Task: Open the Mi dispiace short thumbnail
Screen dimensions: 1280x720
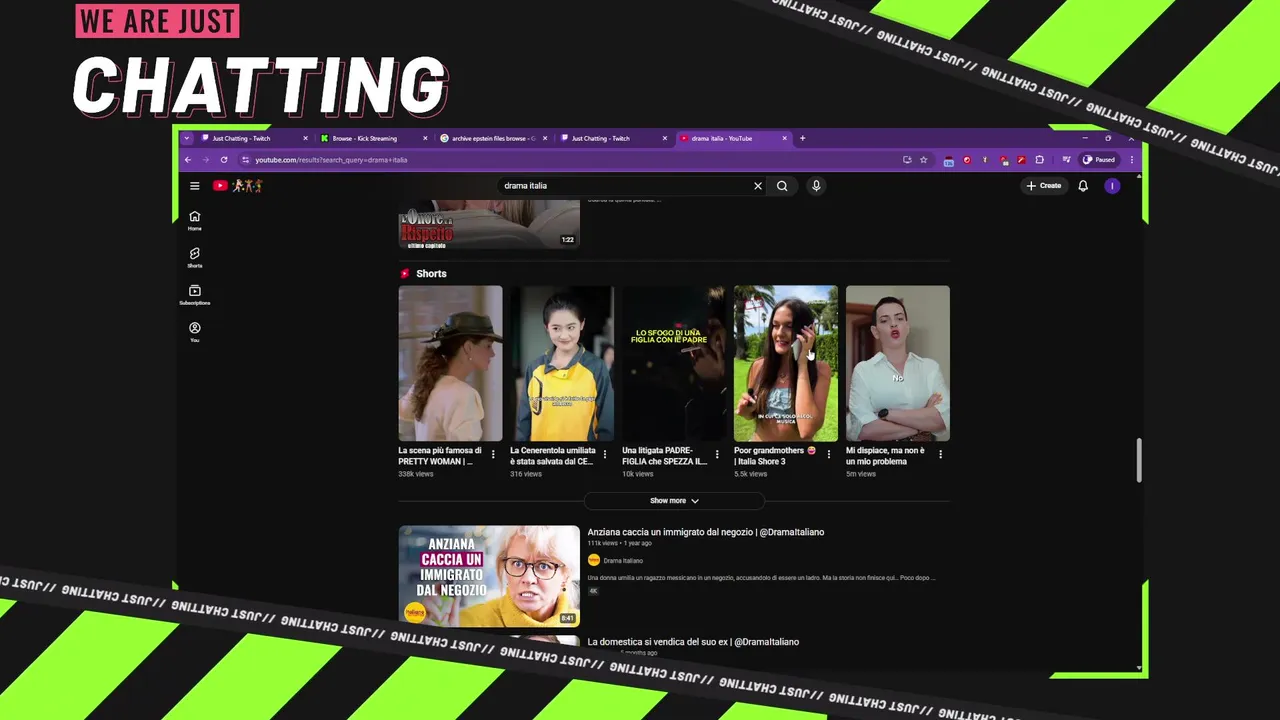Action: click(x=898, y=363)
